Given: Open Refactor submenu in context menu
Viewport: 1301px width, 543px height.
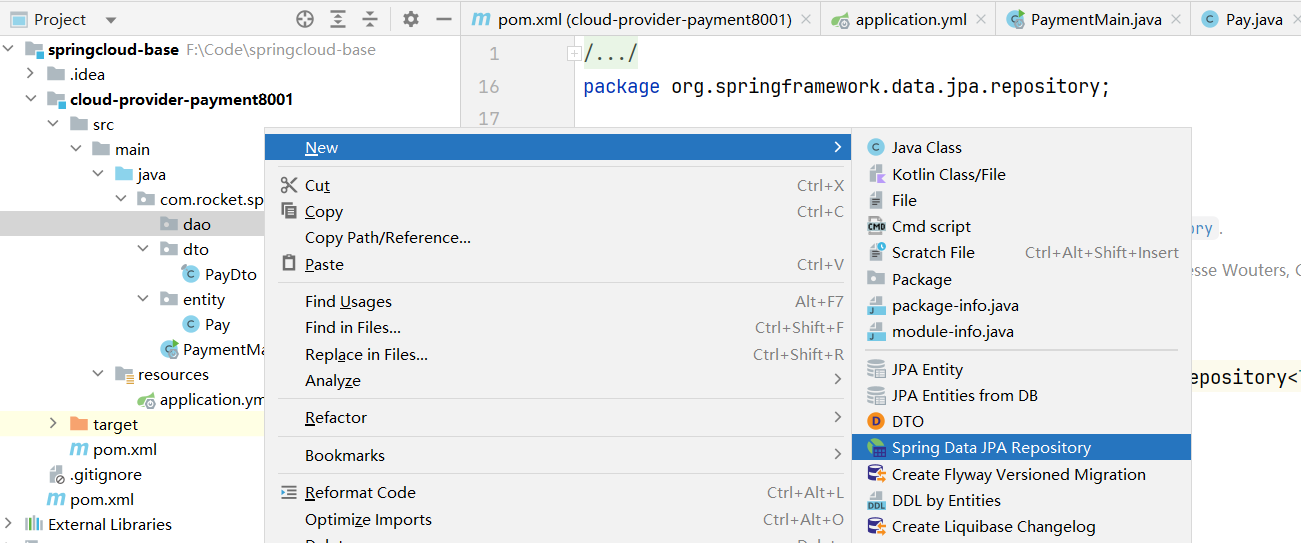Looking at the screenshot, I should [336, 418].
